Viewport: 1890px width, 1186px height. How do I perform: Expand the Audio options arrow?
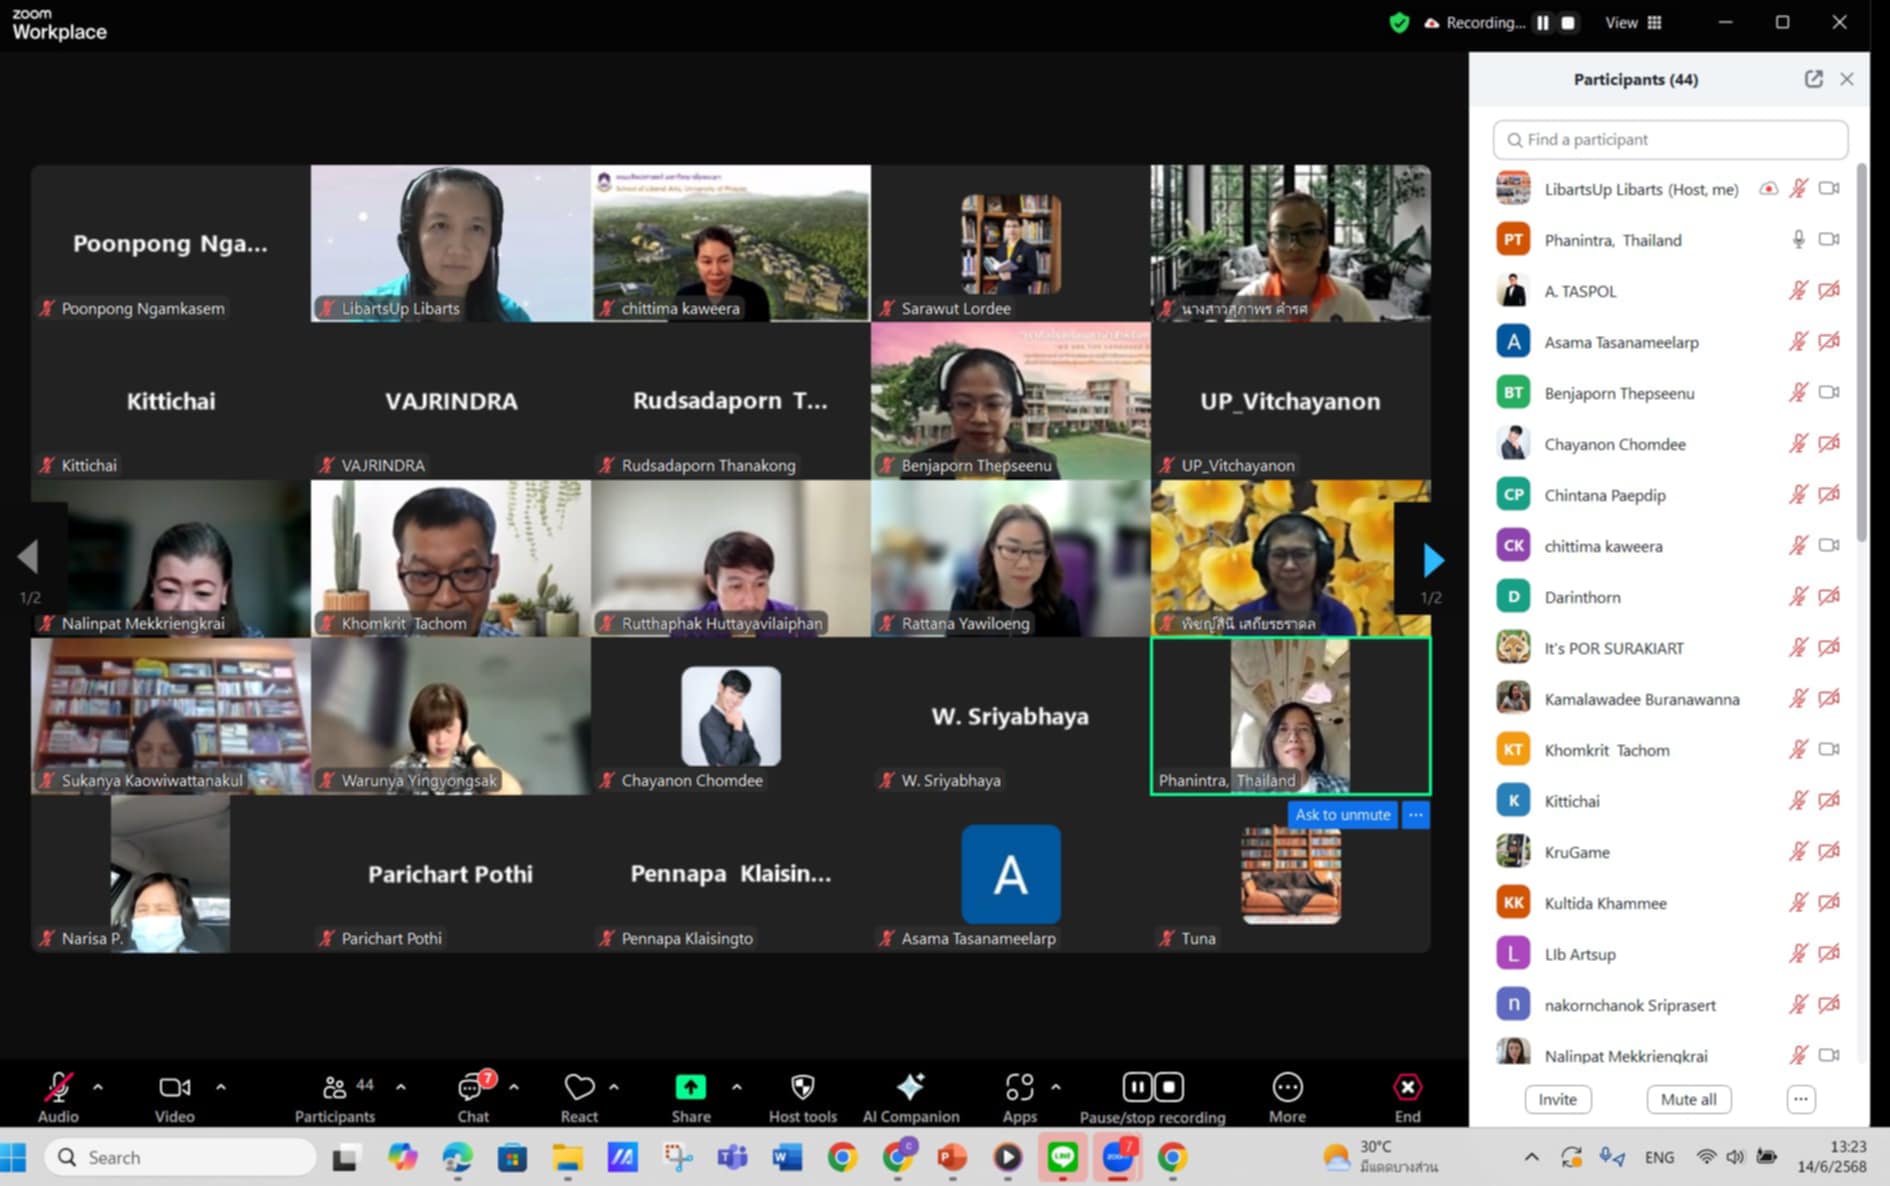coord(98,1087)
